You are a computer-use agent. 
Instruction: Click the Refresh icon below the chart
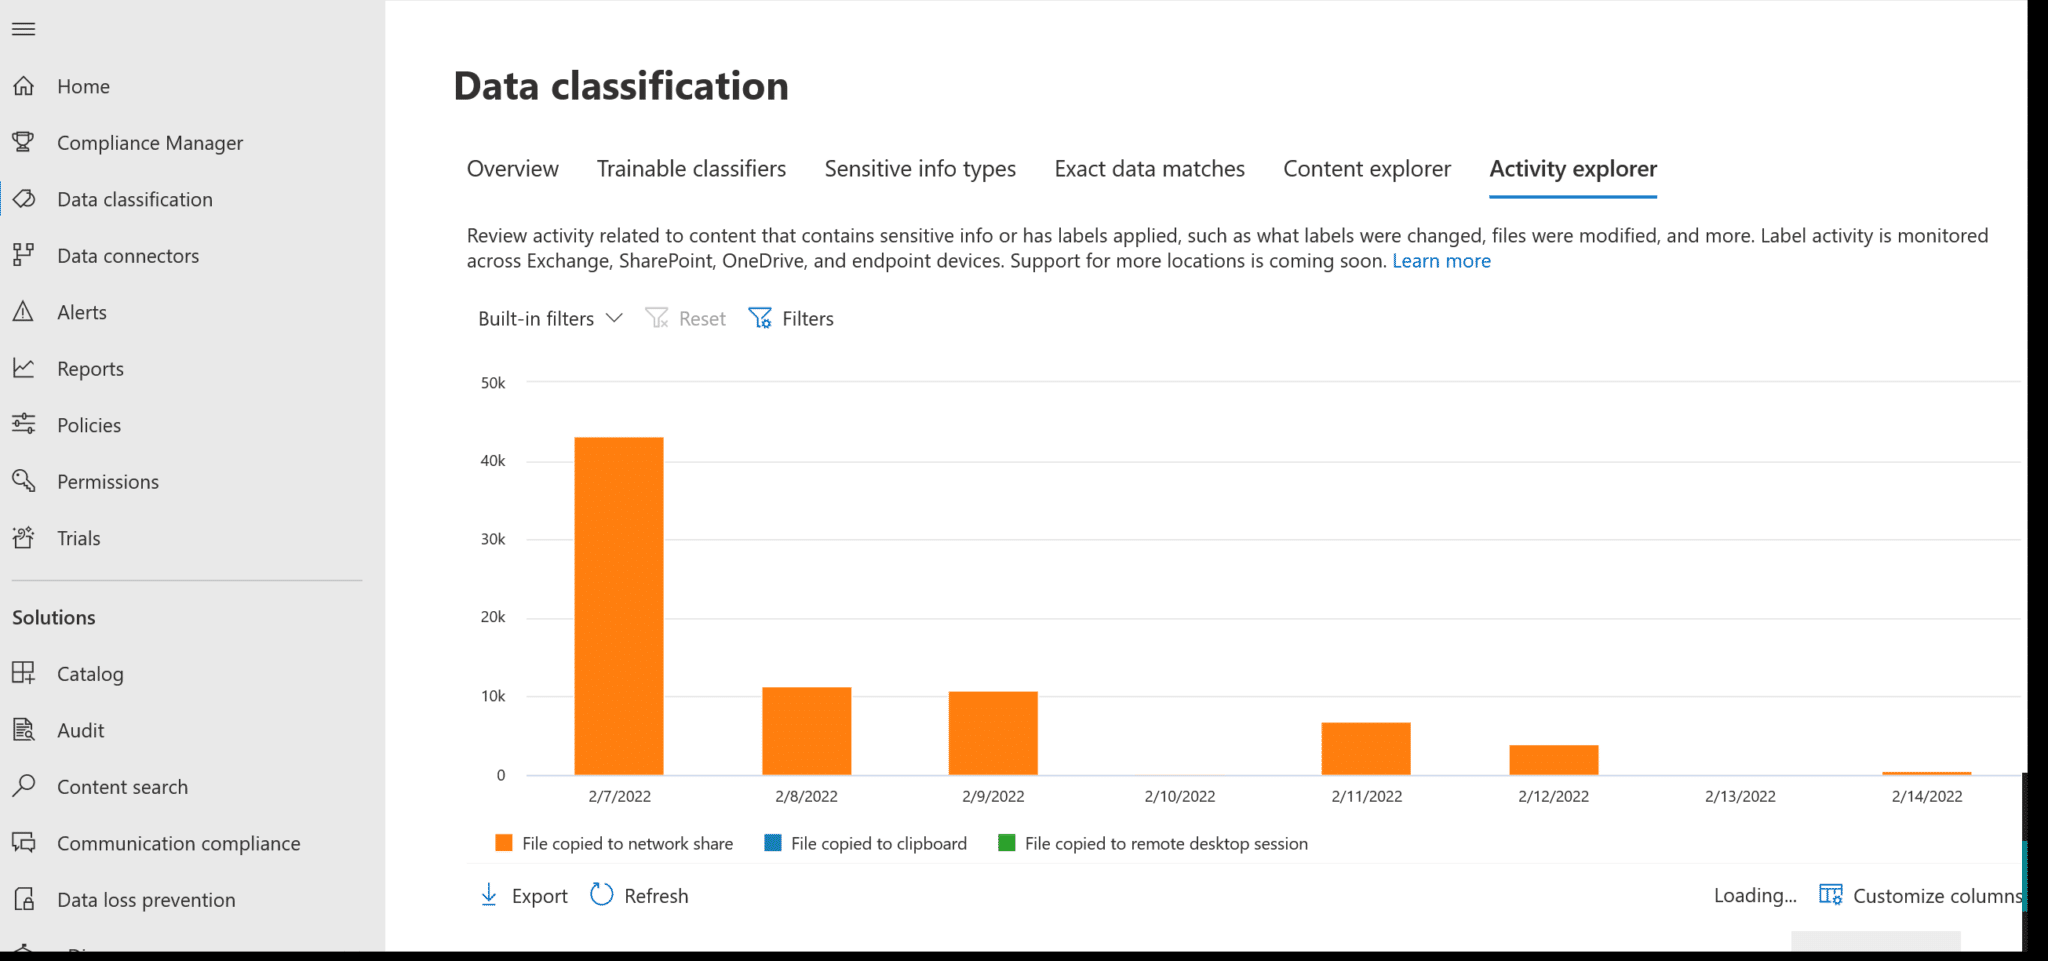tap(600, 895)
